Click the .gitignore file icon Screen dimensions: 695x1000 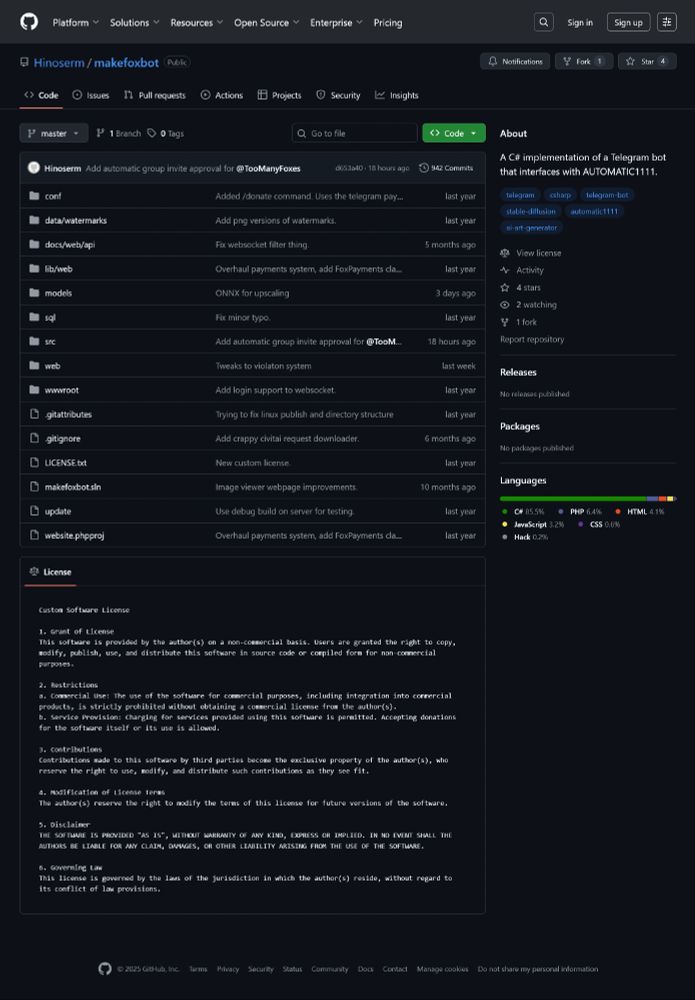(34, 438)
